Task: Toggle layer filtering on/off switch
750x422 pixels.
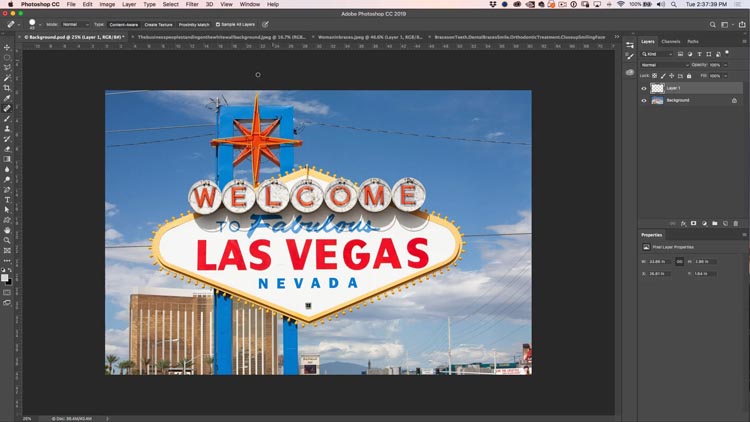Action: 727,53
